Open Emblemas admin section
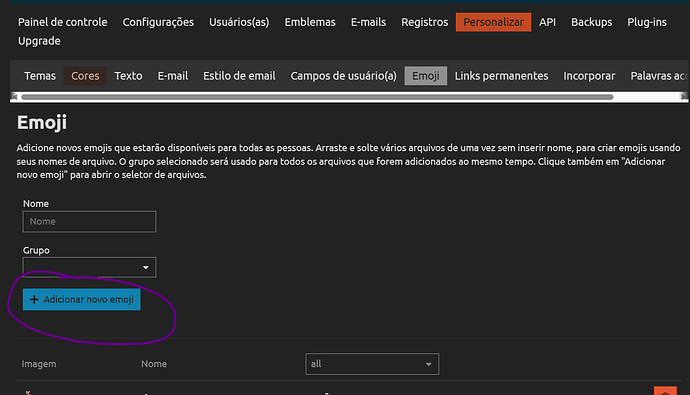Image resolution: width=690 pixels, height=395 pixels. (x=310, y=22)
